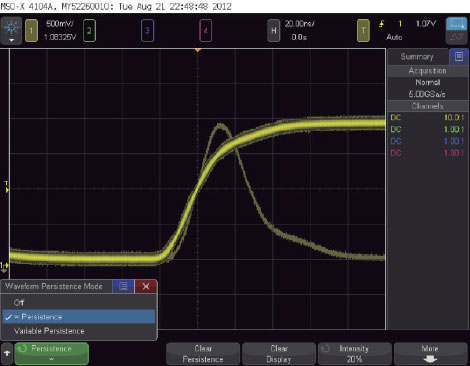Screen dimensions: 470x366
Task: Select channel 1 yellow button
Action: [31, 31]
